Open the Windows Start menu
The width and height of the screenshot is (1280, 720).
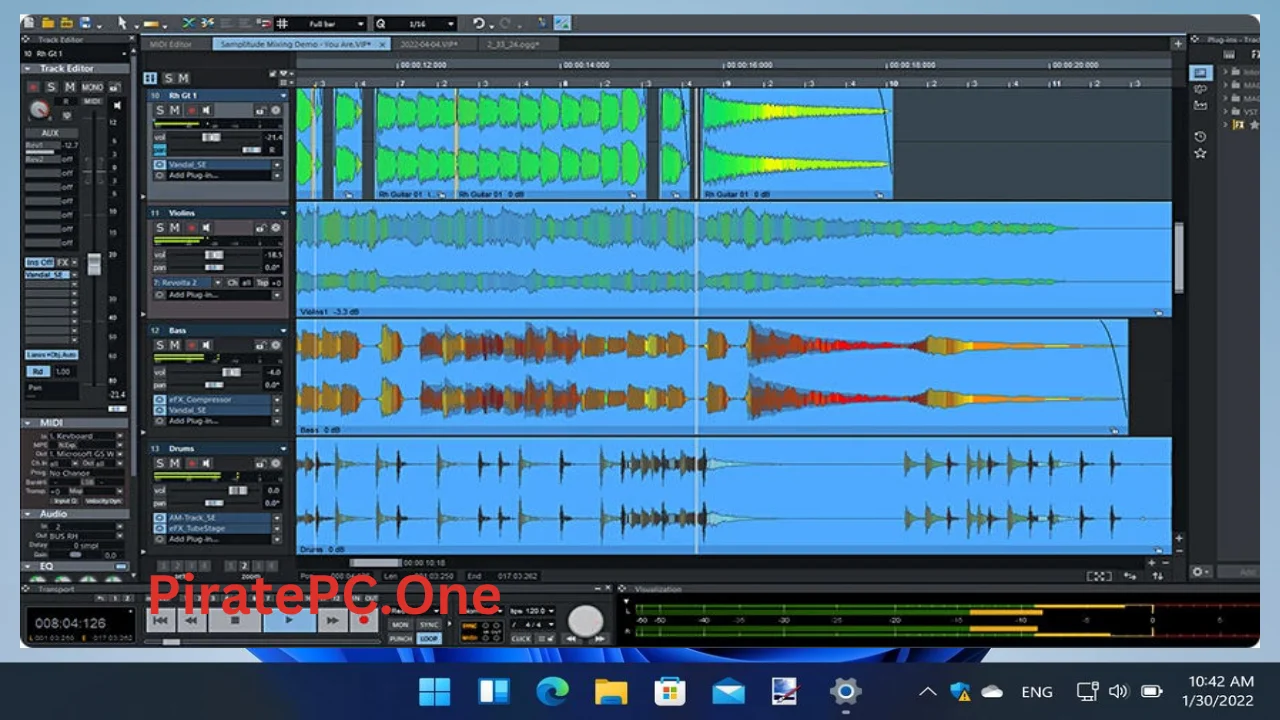(435, 691)
